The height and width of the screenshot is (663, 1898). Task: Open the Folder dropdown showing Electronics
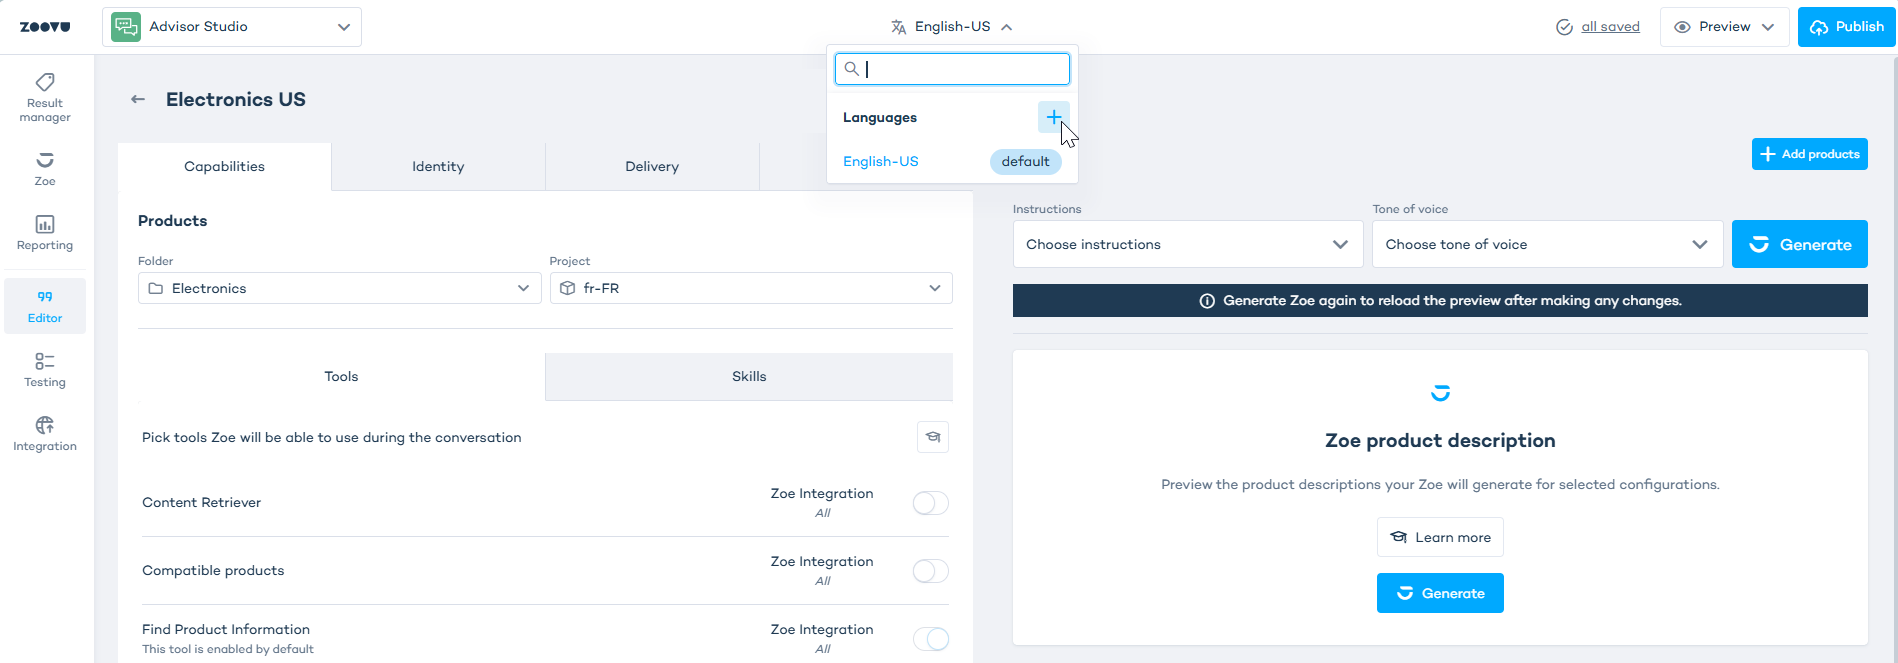click(x=339, y=288)
